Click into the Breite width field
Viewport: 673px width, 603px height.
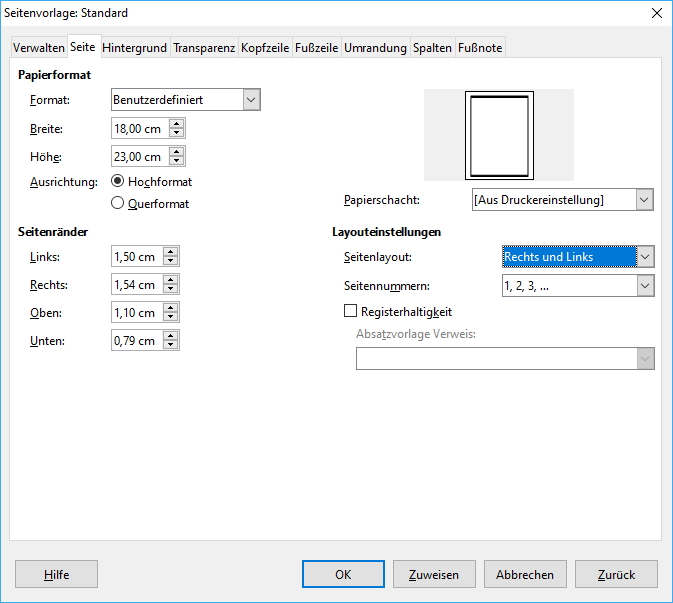point(140,128)
